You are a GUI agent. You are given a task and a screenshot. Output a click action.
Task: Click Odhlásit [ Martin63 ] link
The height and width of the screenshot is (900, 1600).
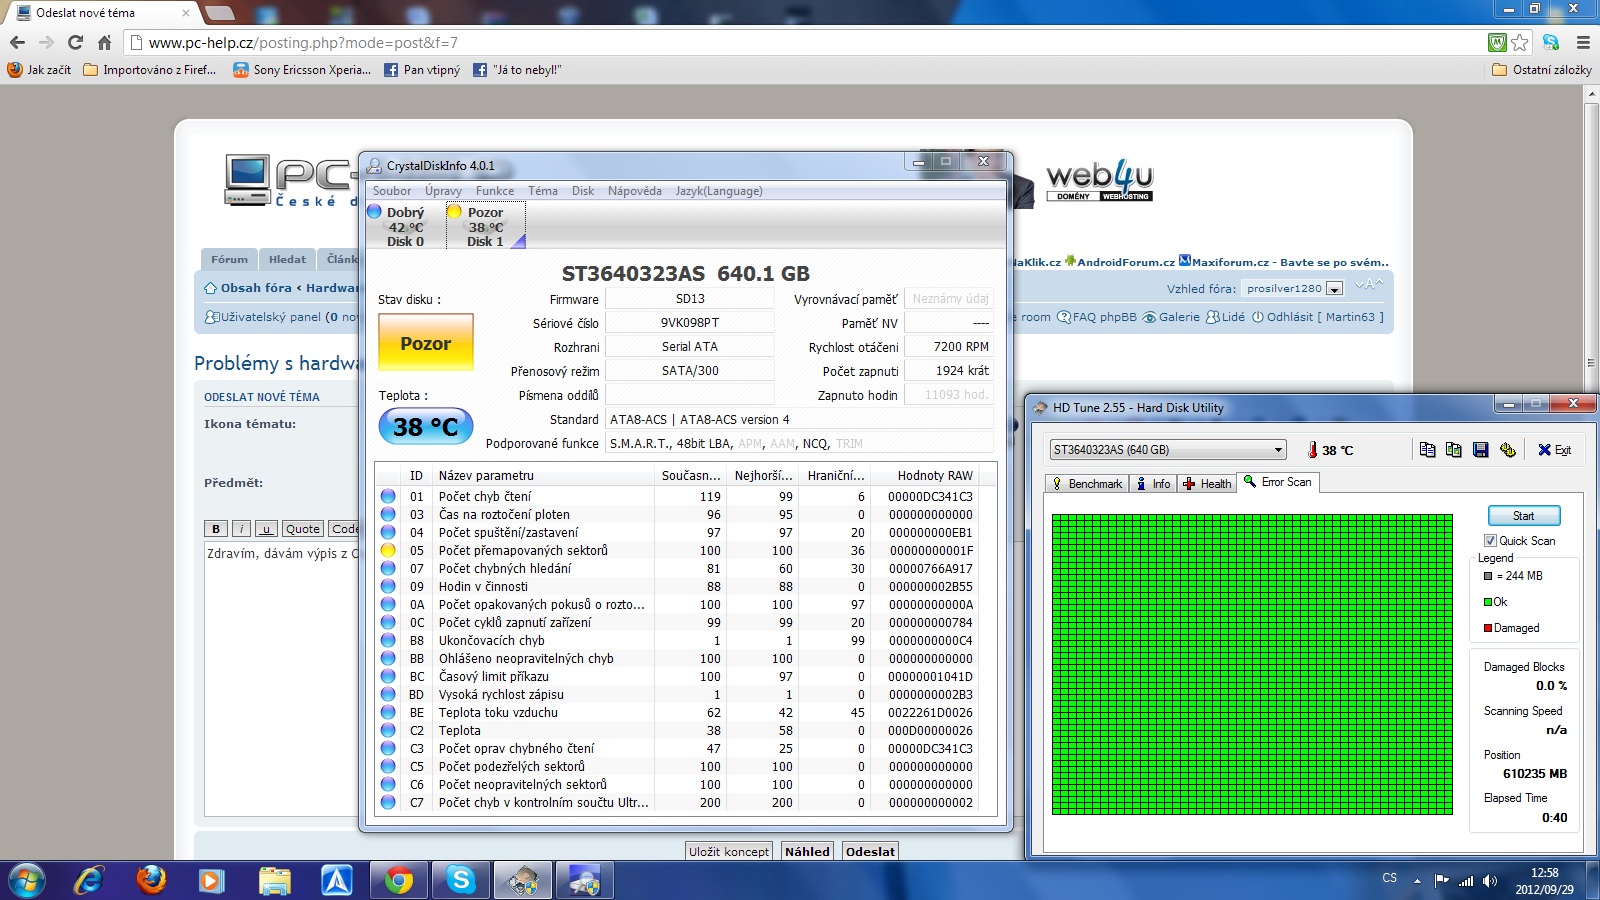point(1318,317)
